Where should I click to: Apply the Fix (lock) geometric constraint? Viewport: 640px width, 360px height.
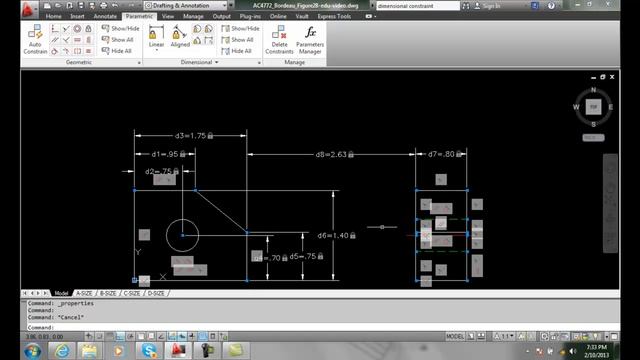tap(88, 29)
